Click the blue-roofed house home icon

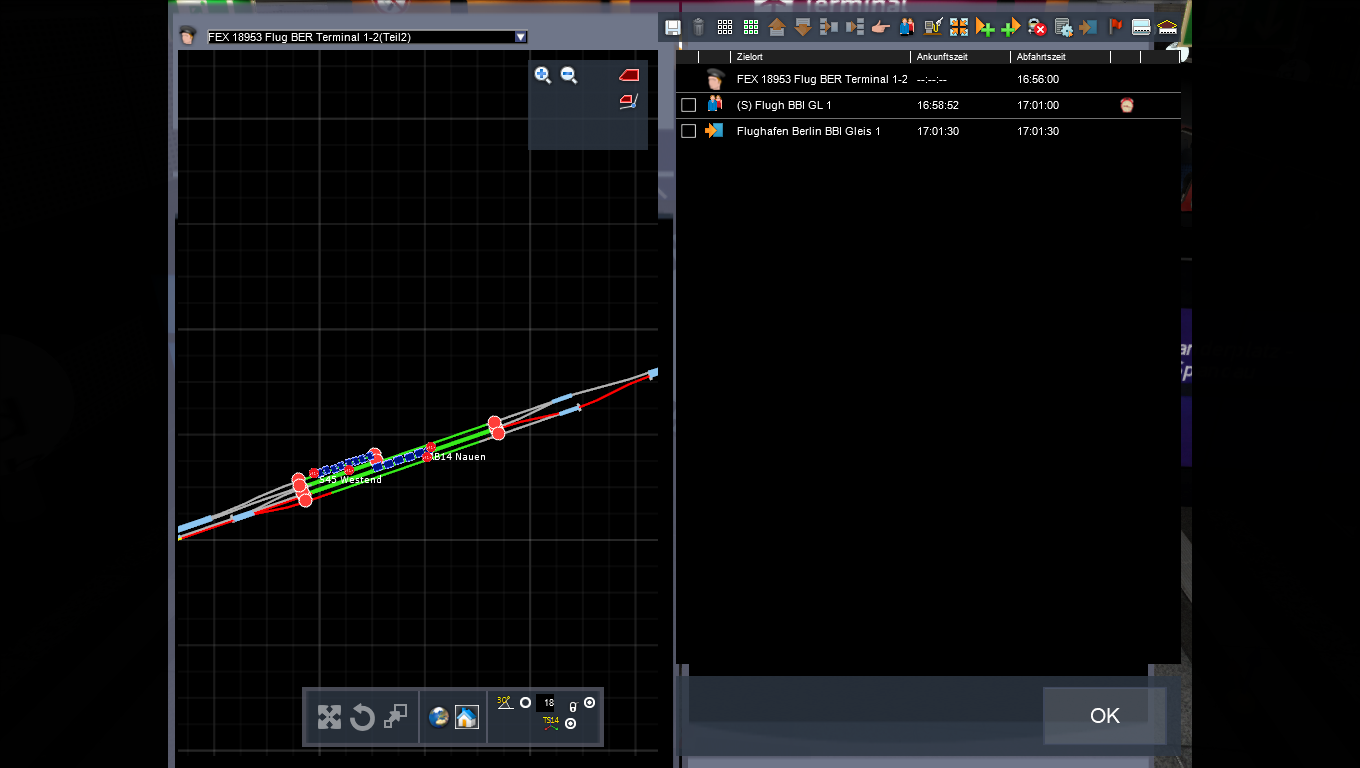(x=467, y=717)
